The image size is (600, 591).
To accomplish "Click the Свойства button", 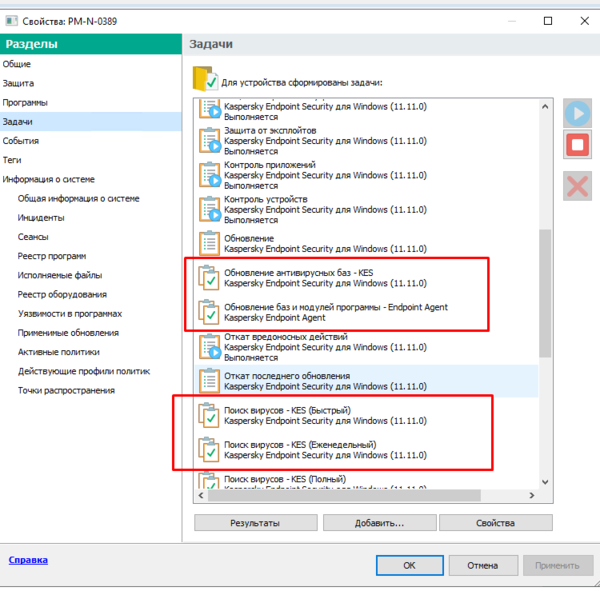I will click(x=496, y=523).
